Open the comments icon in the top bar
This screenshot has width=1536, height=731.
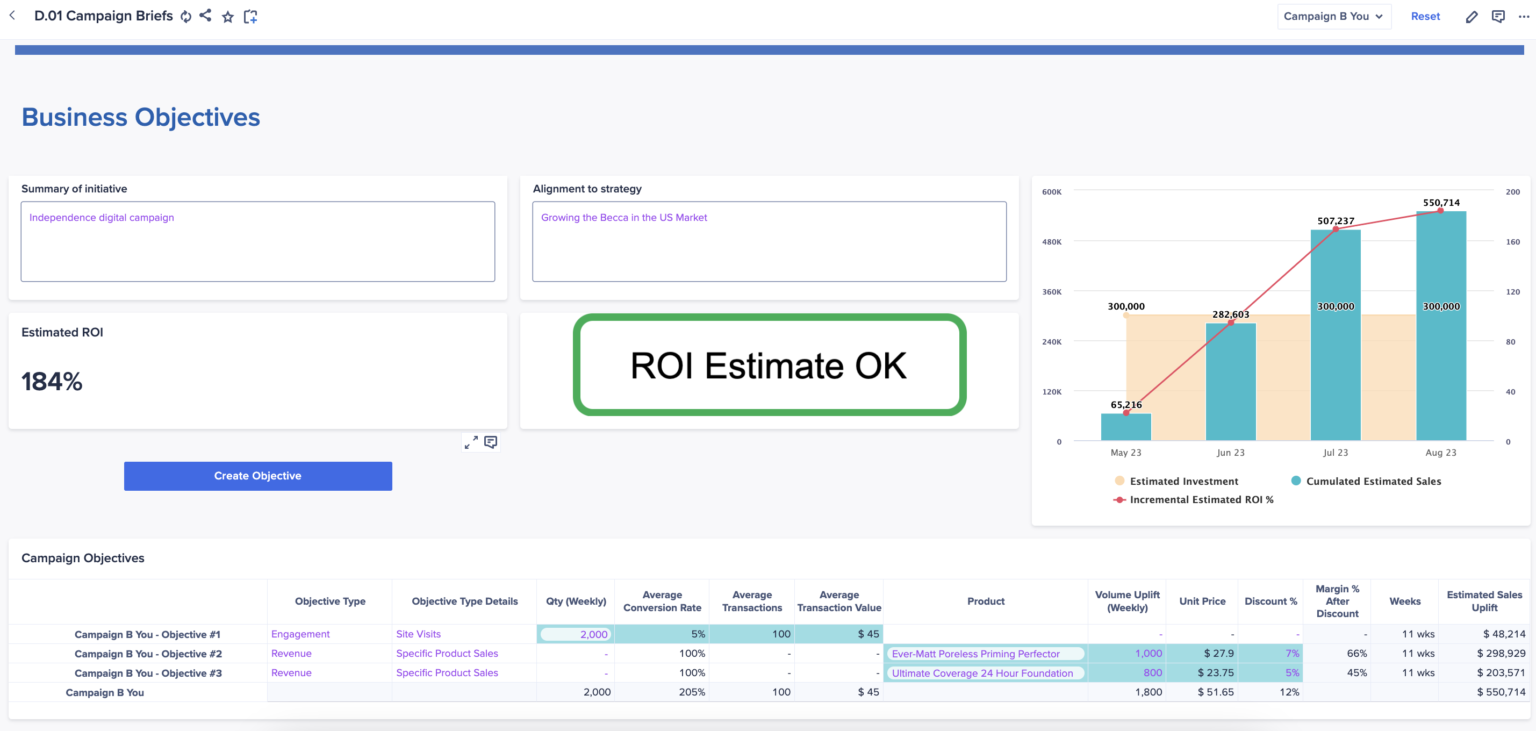1498,17
